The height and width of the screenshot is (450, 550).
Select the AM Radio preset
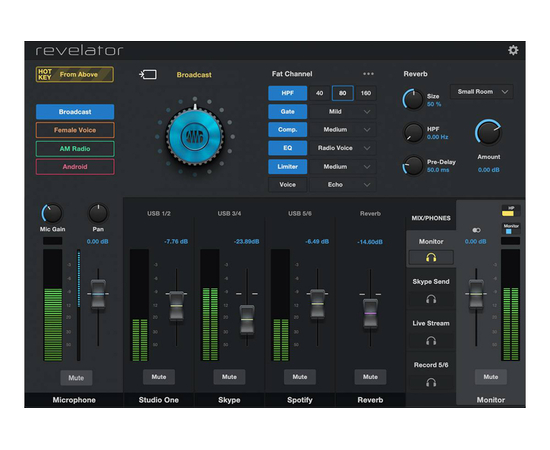75,149
